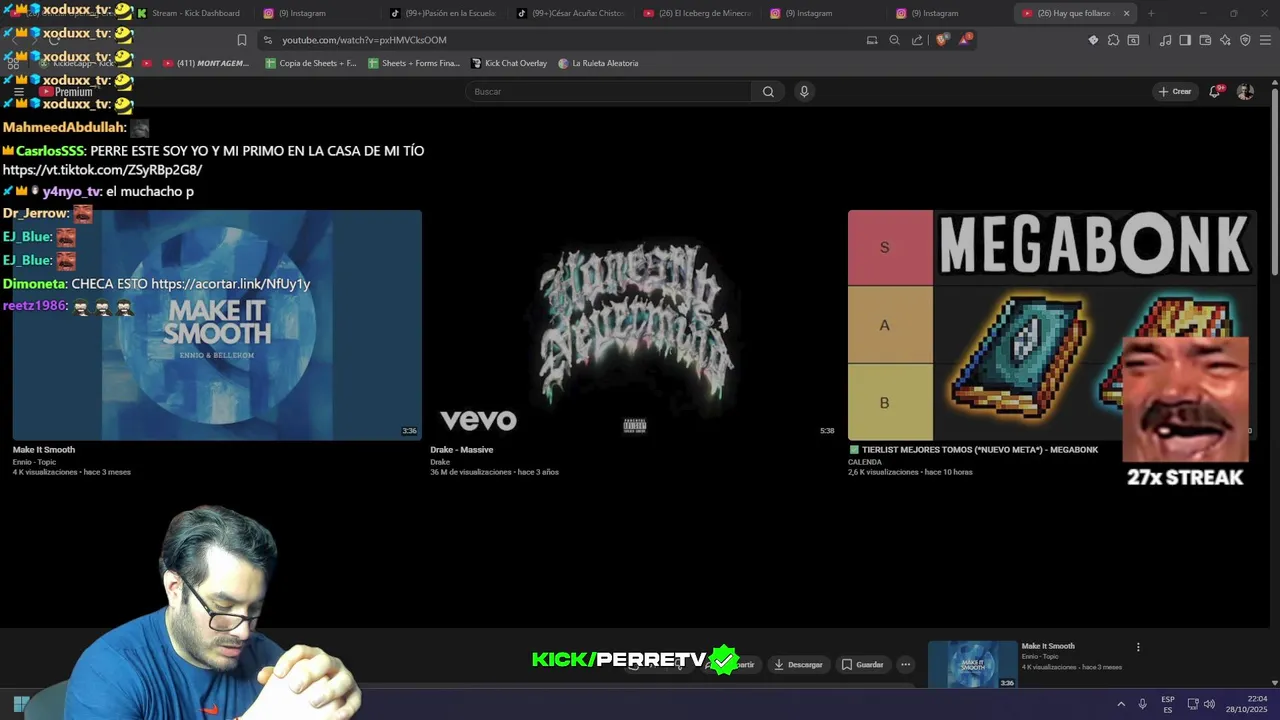Image resolution: width=1280 pixels, height=720 pixels.
Task: Open a new browser tab
Action: [1151, 13]
